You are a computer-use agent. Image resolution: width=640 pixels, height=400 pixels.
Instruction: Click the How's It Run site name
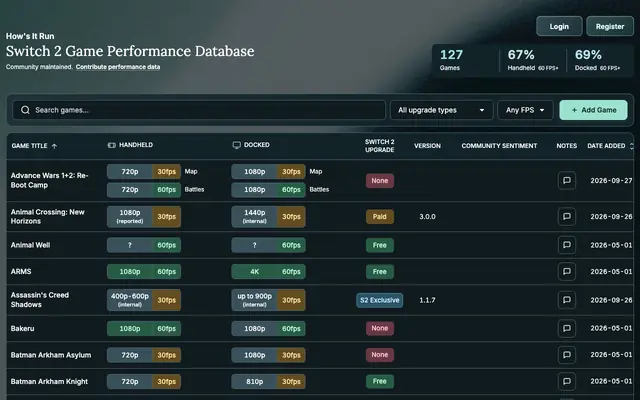[x=30, y=36]
